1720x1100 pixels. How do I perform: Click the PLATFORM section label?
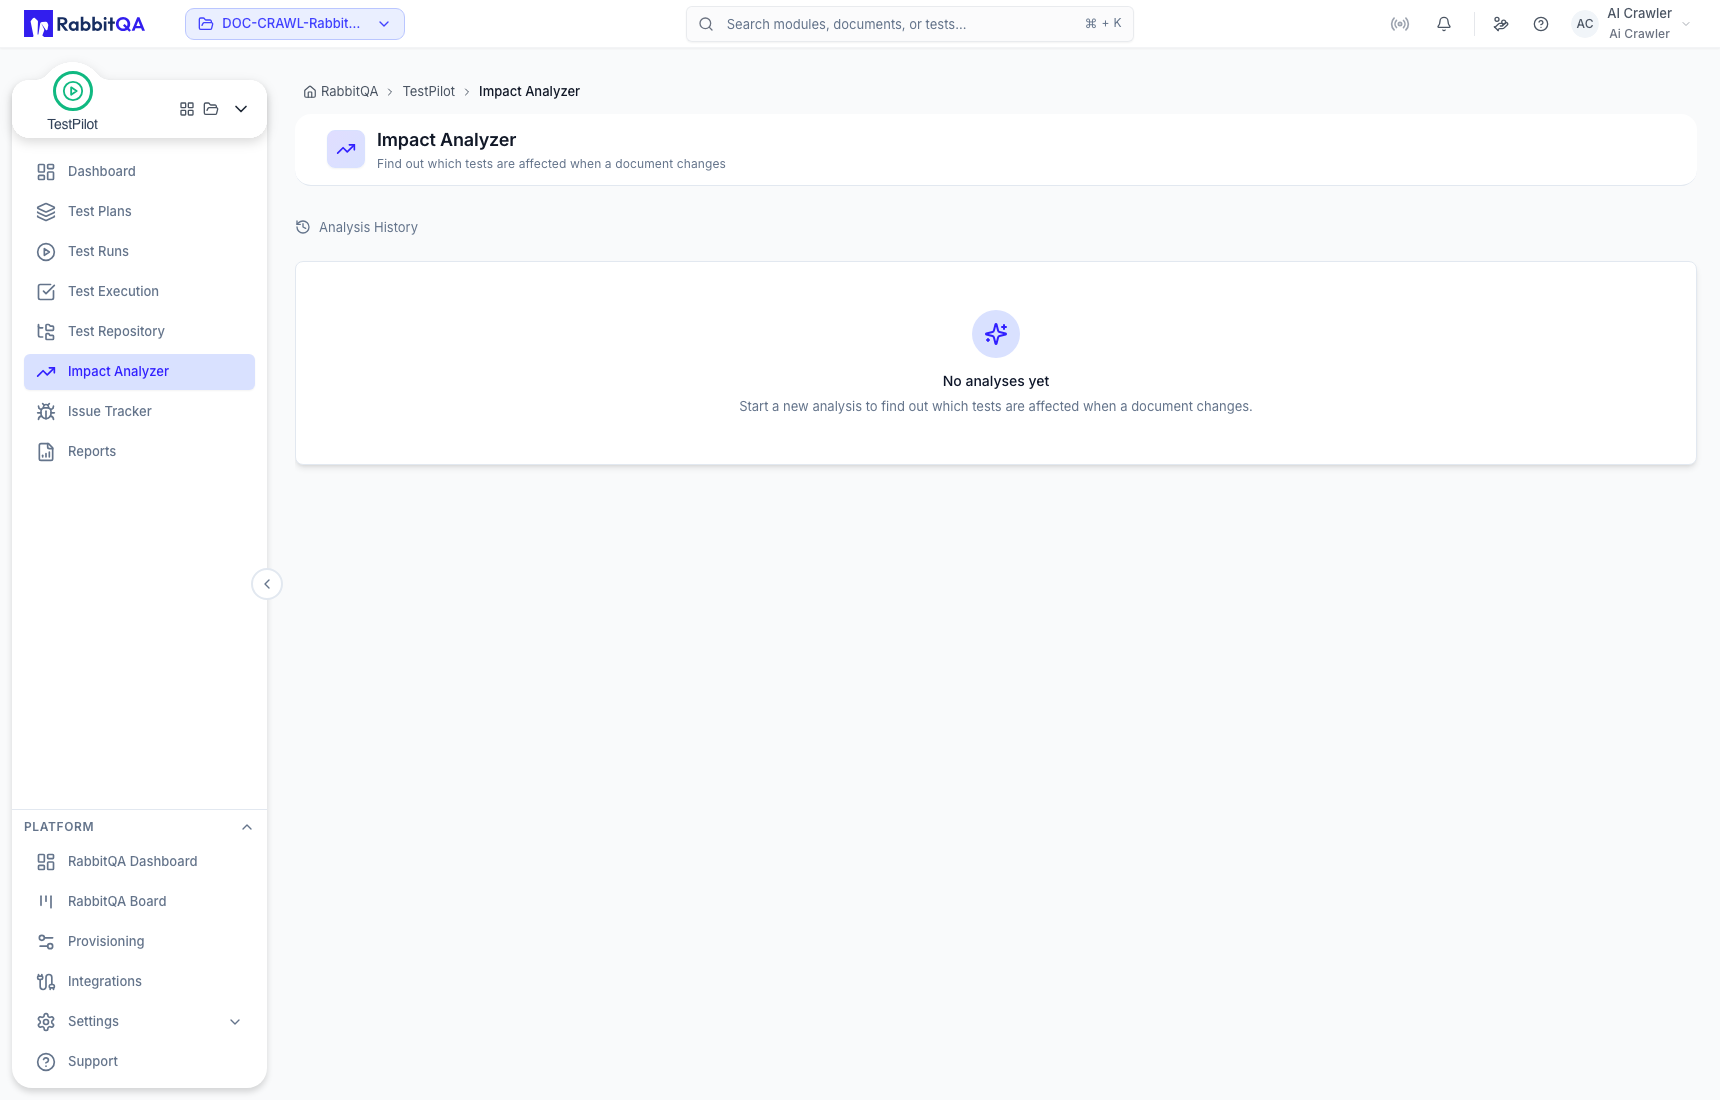tap(59, 827)
